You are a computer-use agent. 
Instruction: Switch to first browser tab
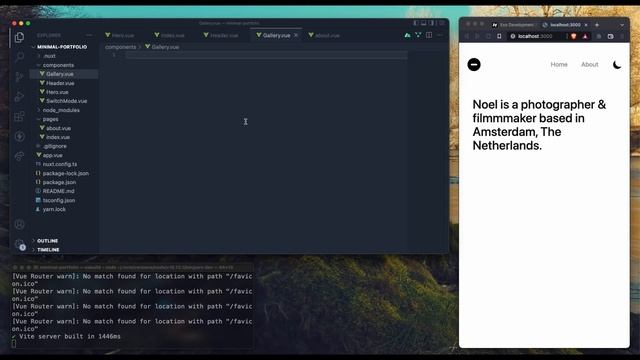tap(513, 25)
